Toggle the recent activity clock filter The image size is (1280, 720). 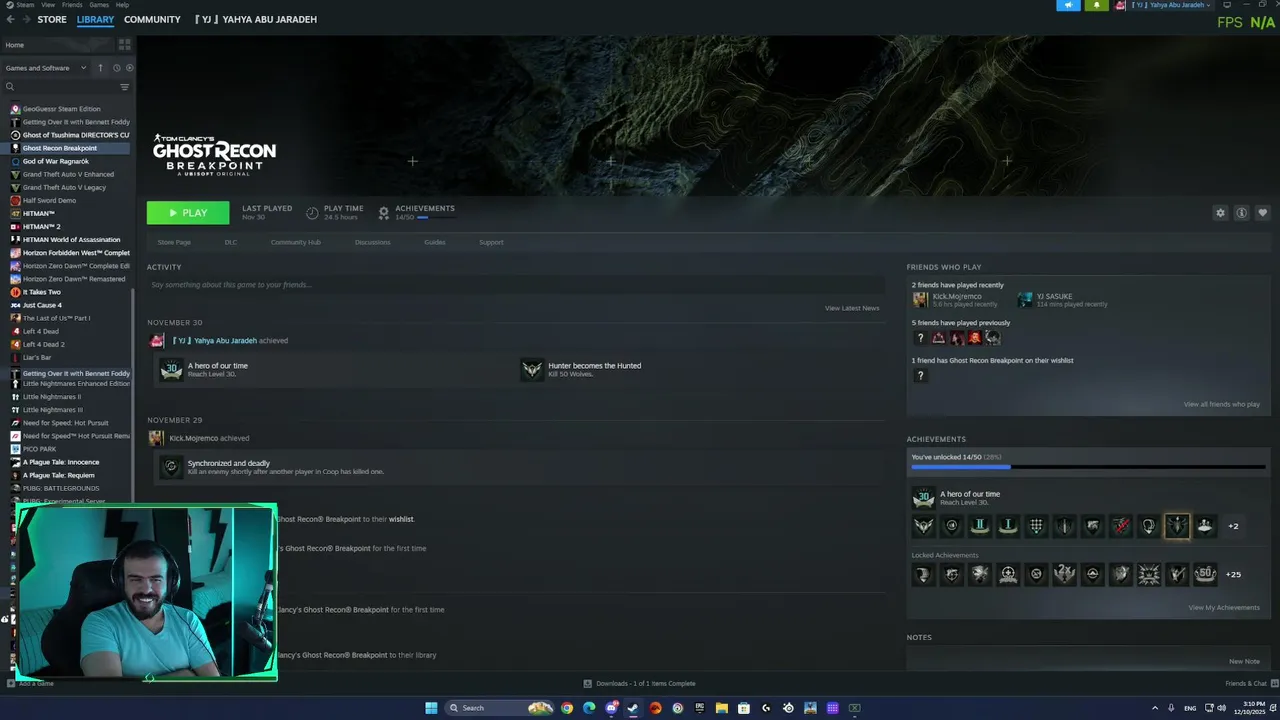tap(116, 68)
